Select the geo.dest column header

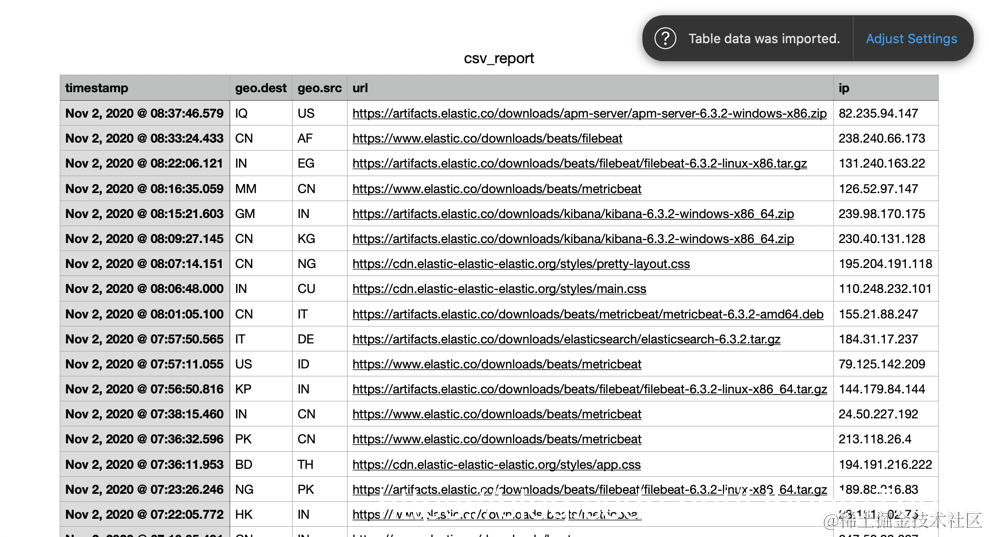click(260, 88)
